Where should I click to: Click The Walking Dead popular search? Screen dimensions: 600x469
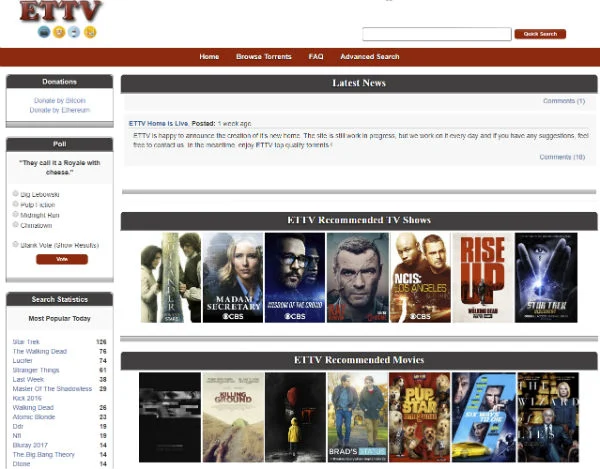(40, 351)
